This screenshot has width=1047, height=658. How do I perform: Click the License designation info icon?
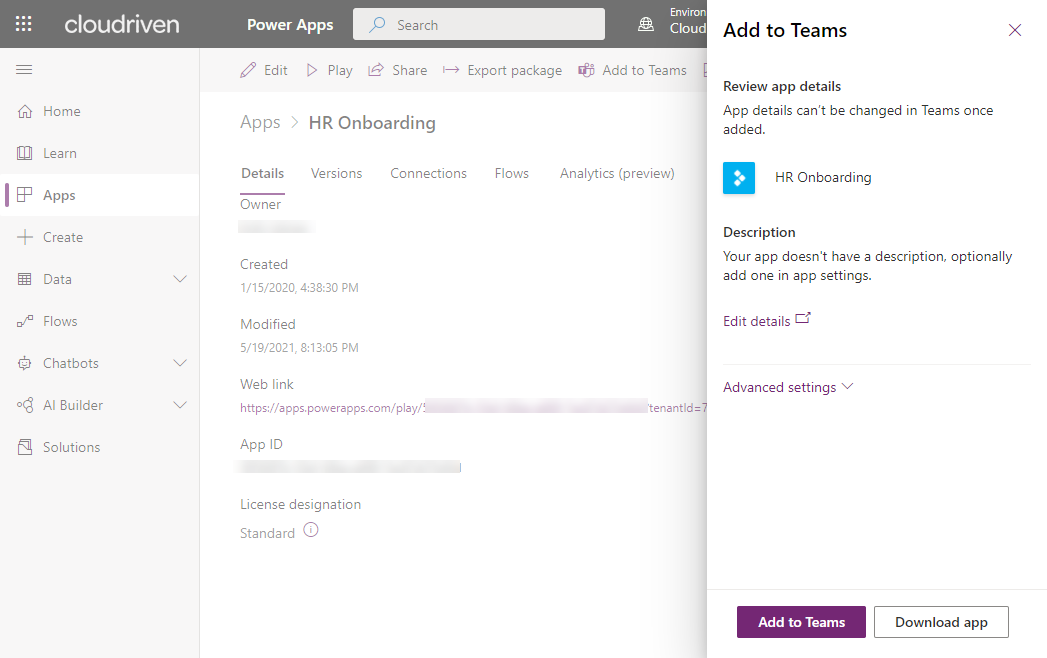click(311, 531)
